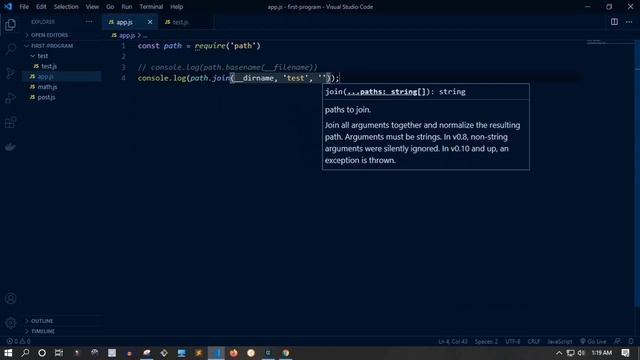Open the Run and Debug view
Screen dimensions: 640x360
tap(11, 98)
